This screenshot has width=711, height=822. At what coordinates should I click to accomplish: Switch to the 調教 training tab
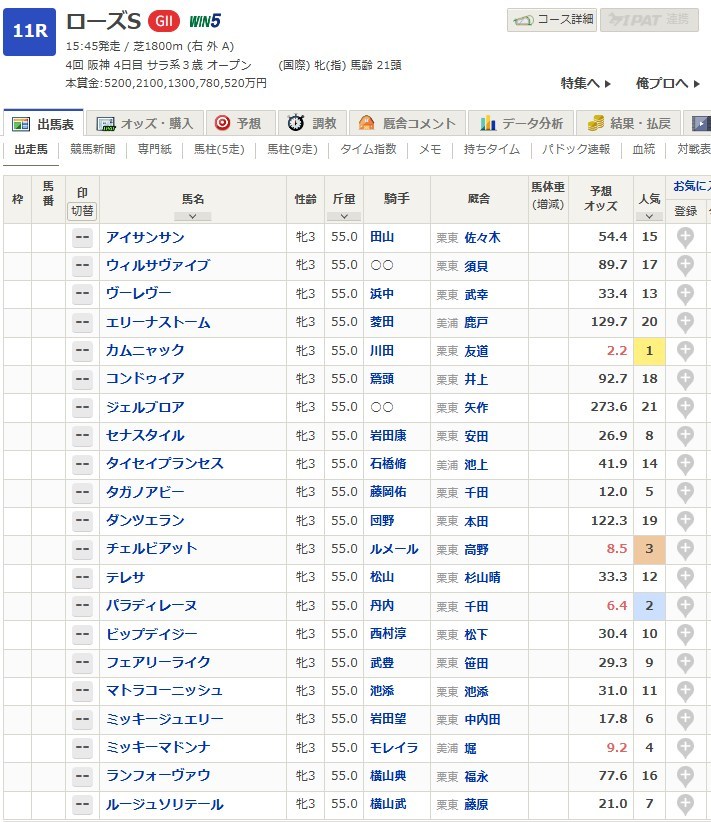click(313, 124)
